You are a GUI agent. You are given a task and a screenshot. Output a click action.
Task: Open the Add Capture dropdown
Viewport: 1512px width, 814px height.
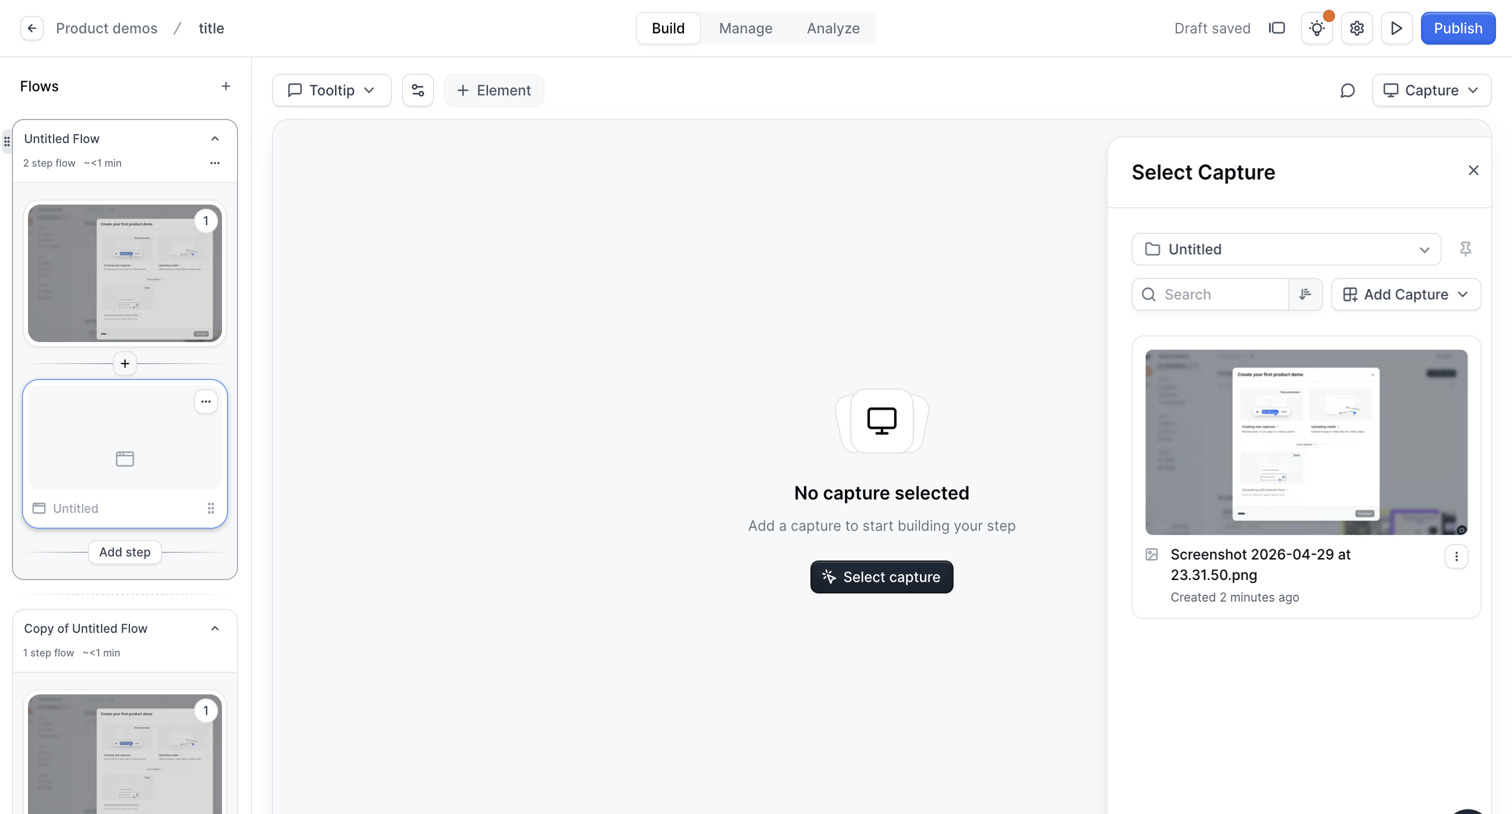click(x=1406, y=294)
